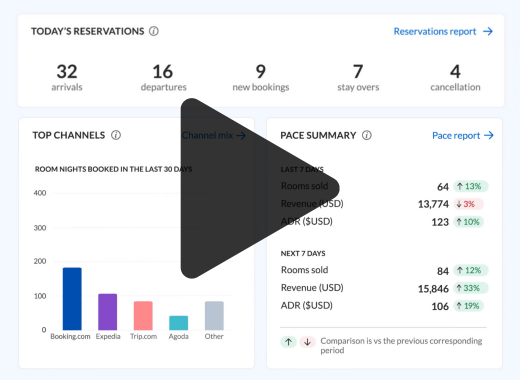Click the red down-arrow legend icon
The width and height of the screenshot is (520, 380).
tap(307, 342)
